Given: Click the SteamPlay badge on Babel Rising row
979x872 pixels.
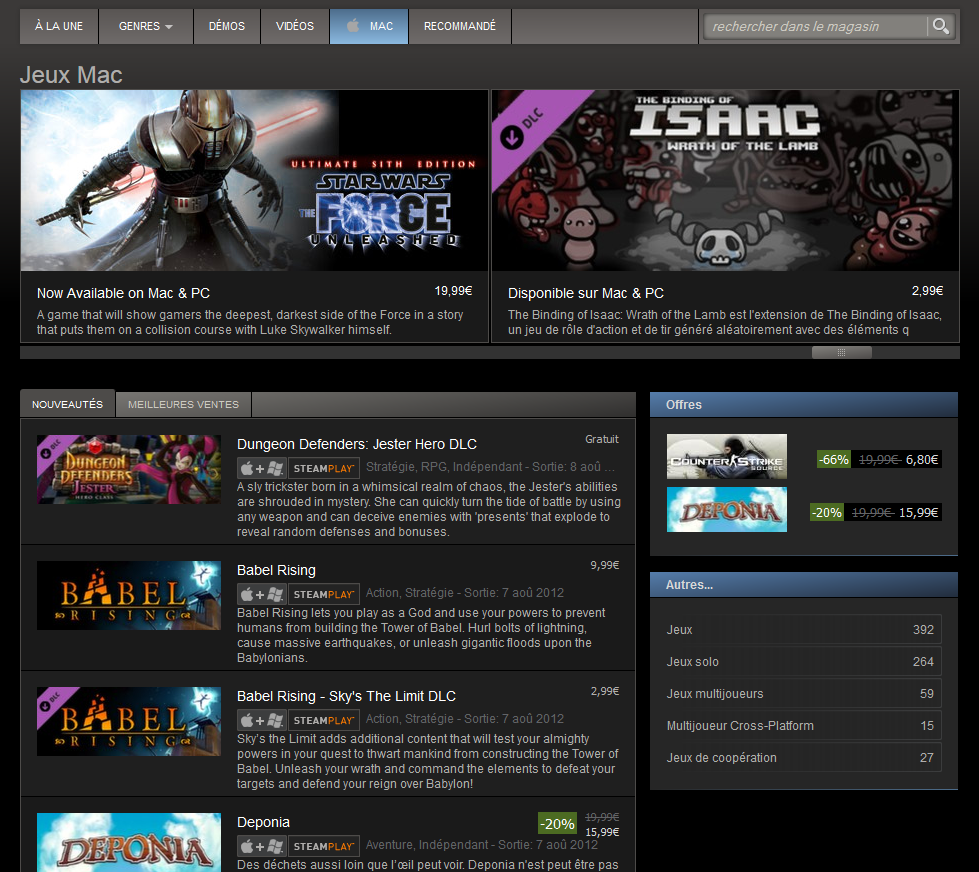Looking at the screenshot, I should pos(323,594).
